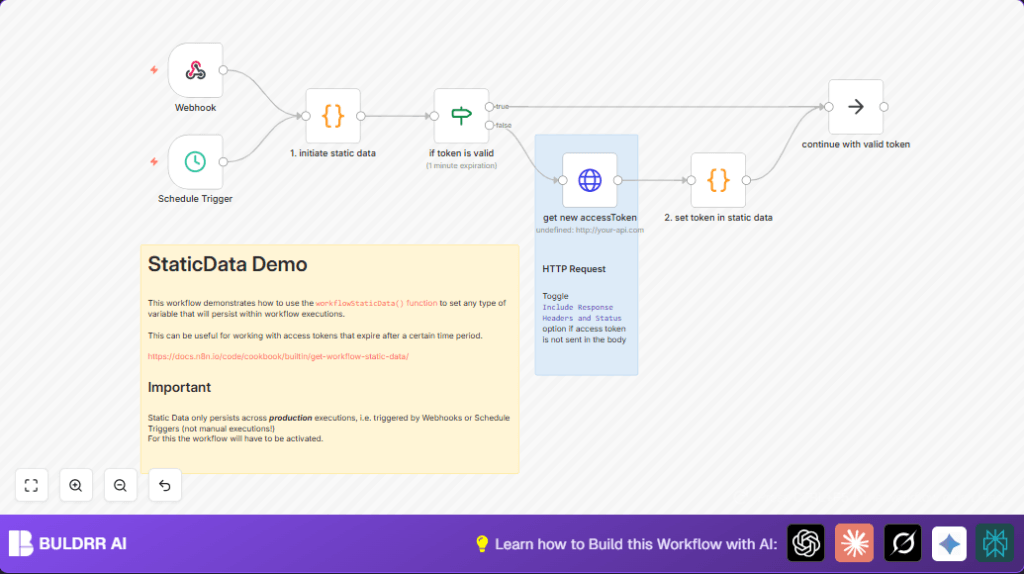Select the Webhook trigger node
1024x574 pixels.
coord(195,70)
